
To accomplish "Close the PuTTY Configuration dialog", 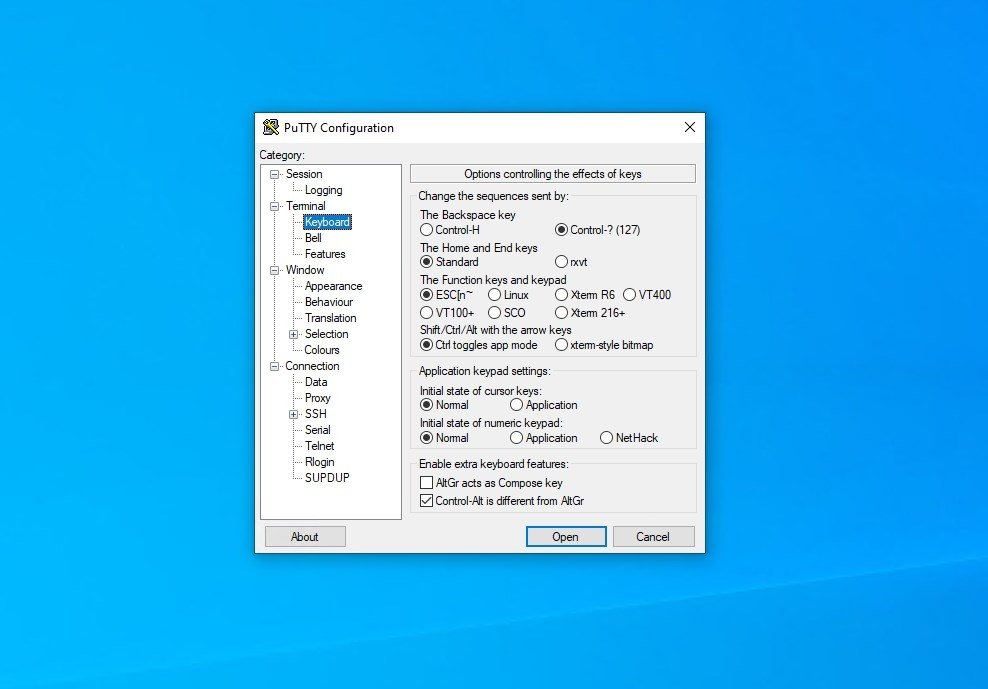I will [690, 127].
